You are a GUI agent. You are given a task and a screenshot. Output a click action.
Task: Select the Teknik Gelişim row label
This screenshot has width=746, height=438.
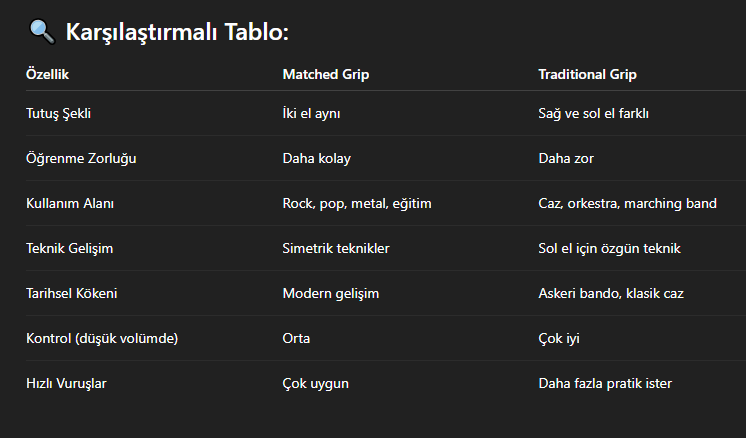[68, 248]
